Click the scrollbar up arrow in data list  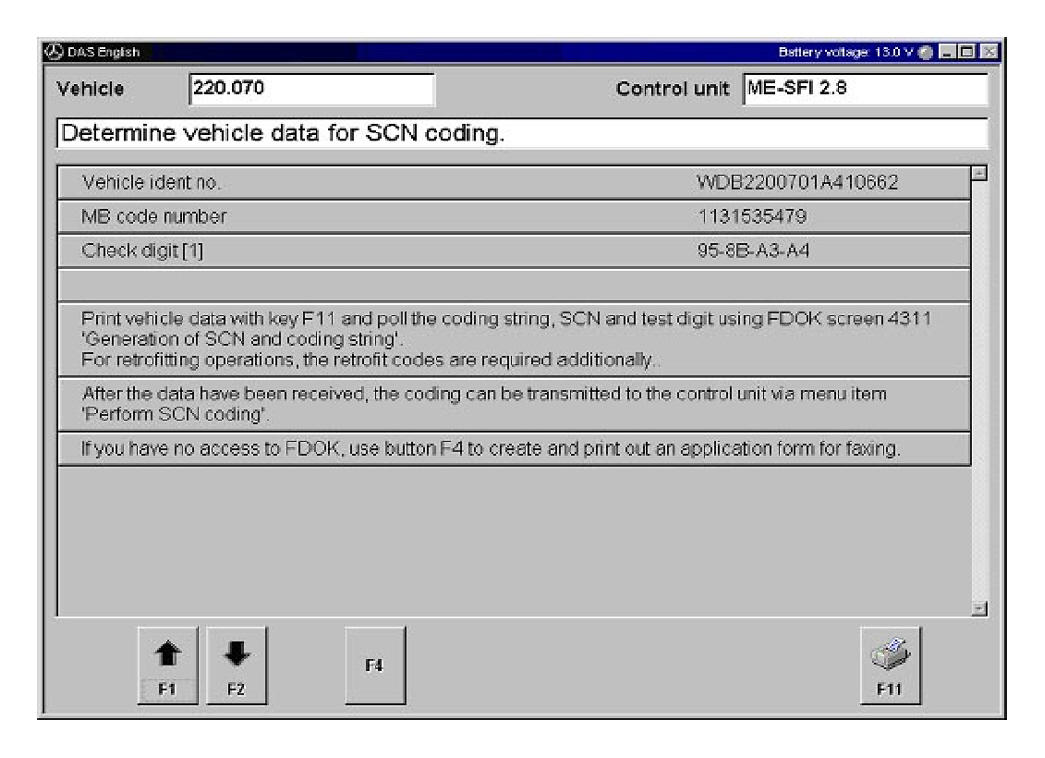[979, 175]
